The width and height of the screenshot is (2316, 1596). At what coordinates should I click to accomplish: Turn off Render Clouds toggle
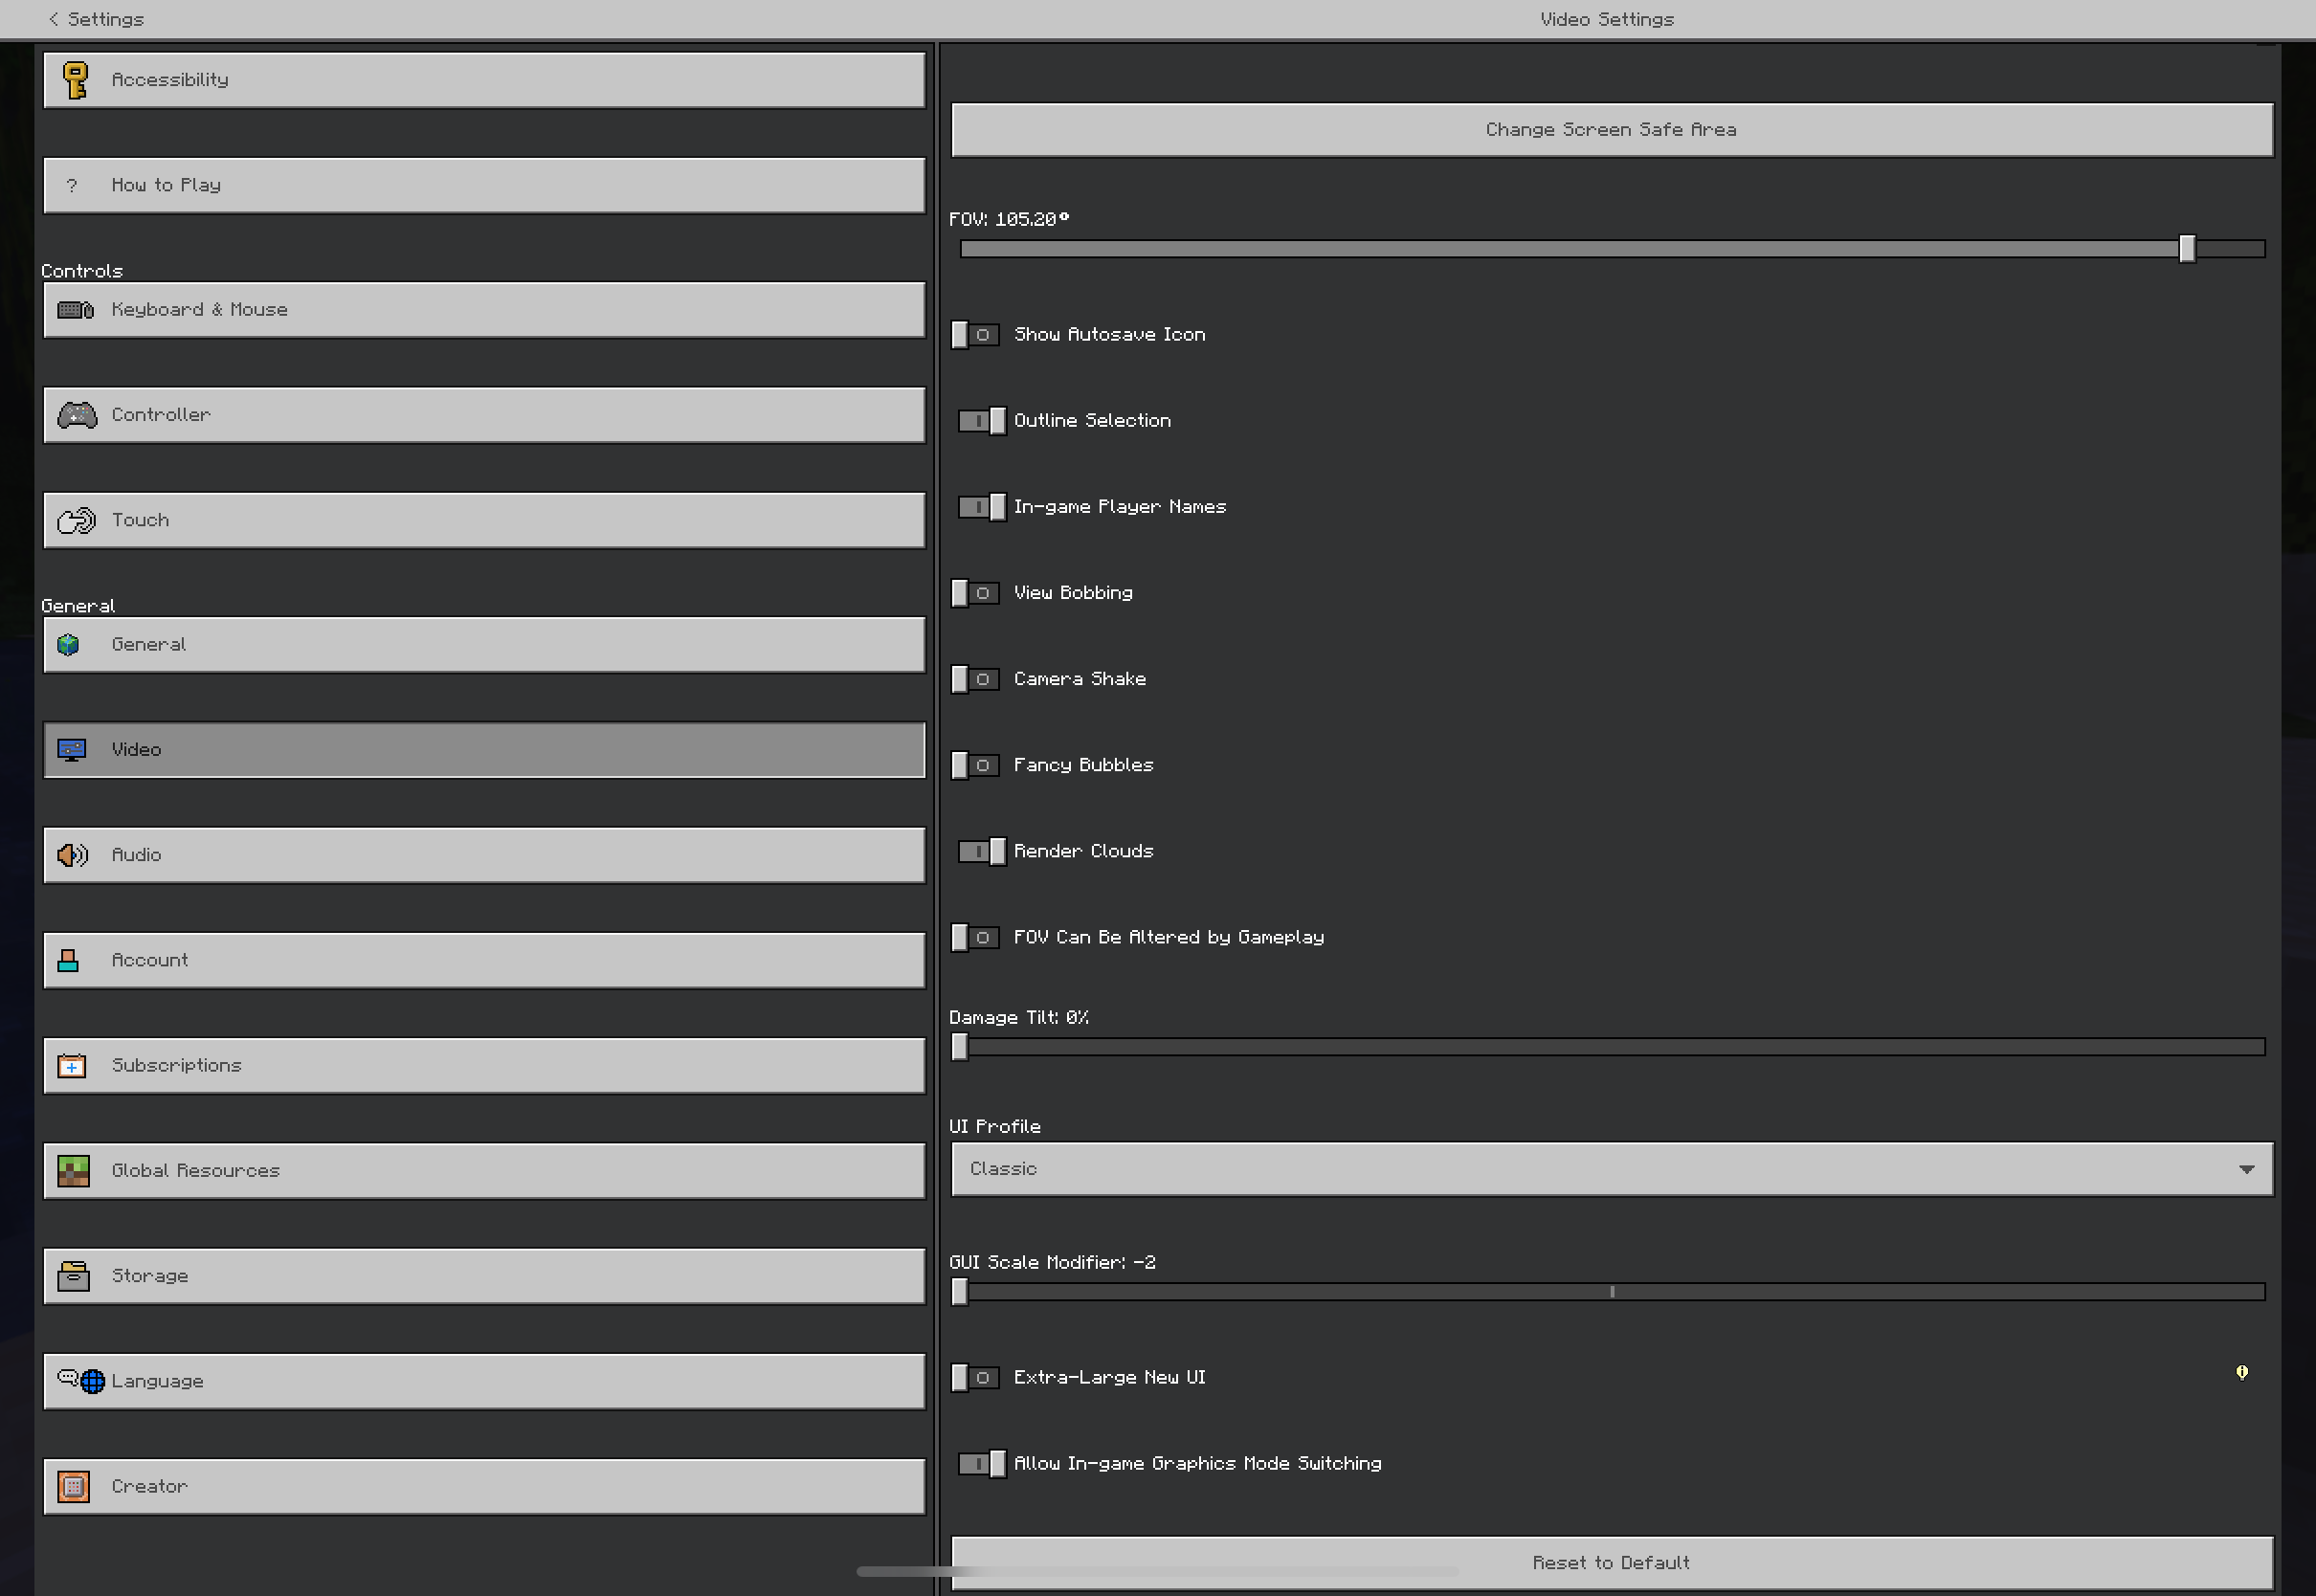[982, 851]
